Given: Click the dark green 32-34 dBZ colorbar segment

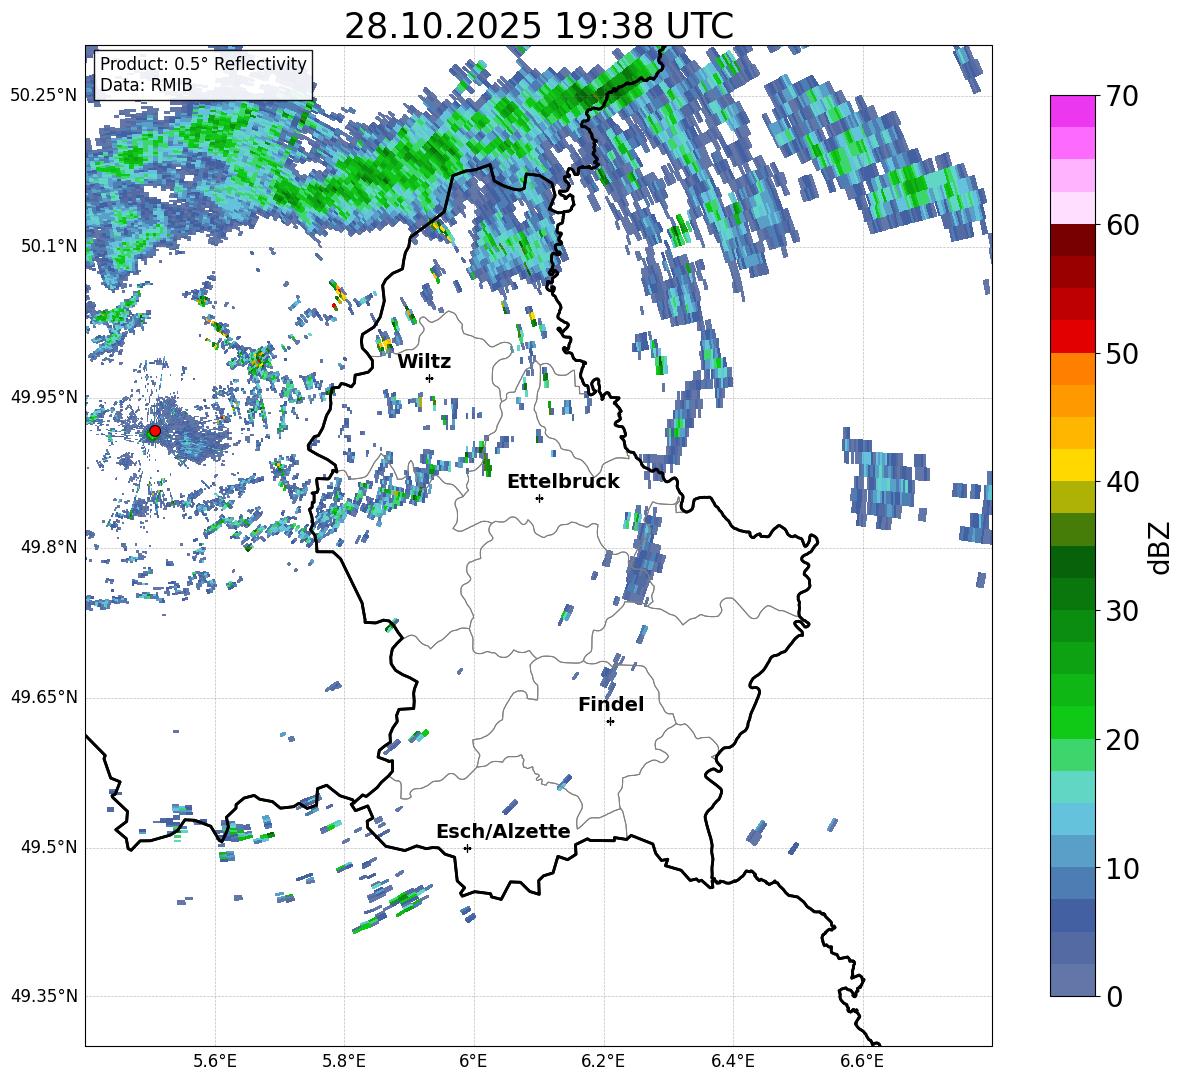Looking at the screenshot, I should pos(1072,562).
